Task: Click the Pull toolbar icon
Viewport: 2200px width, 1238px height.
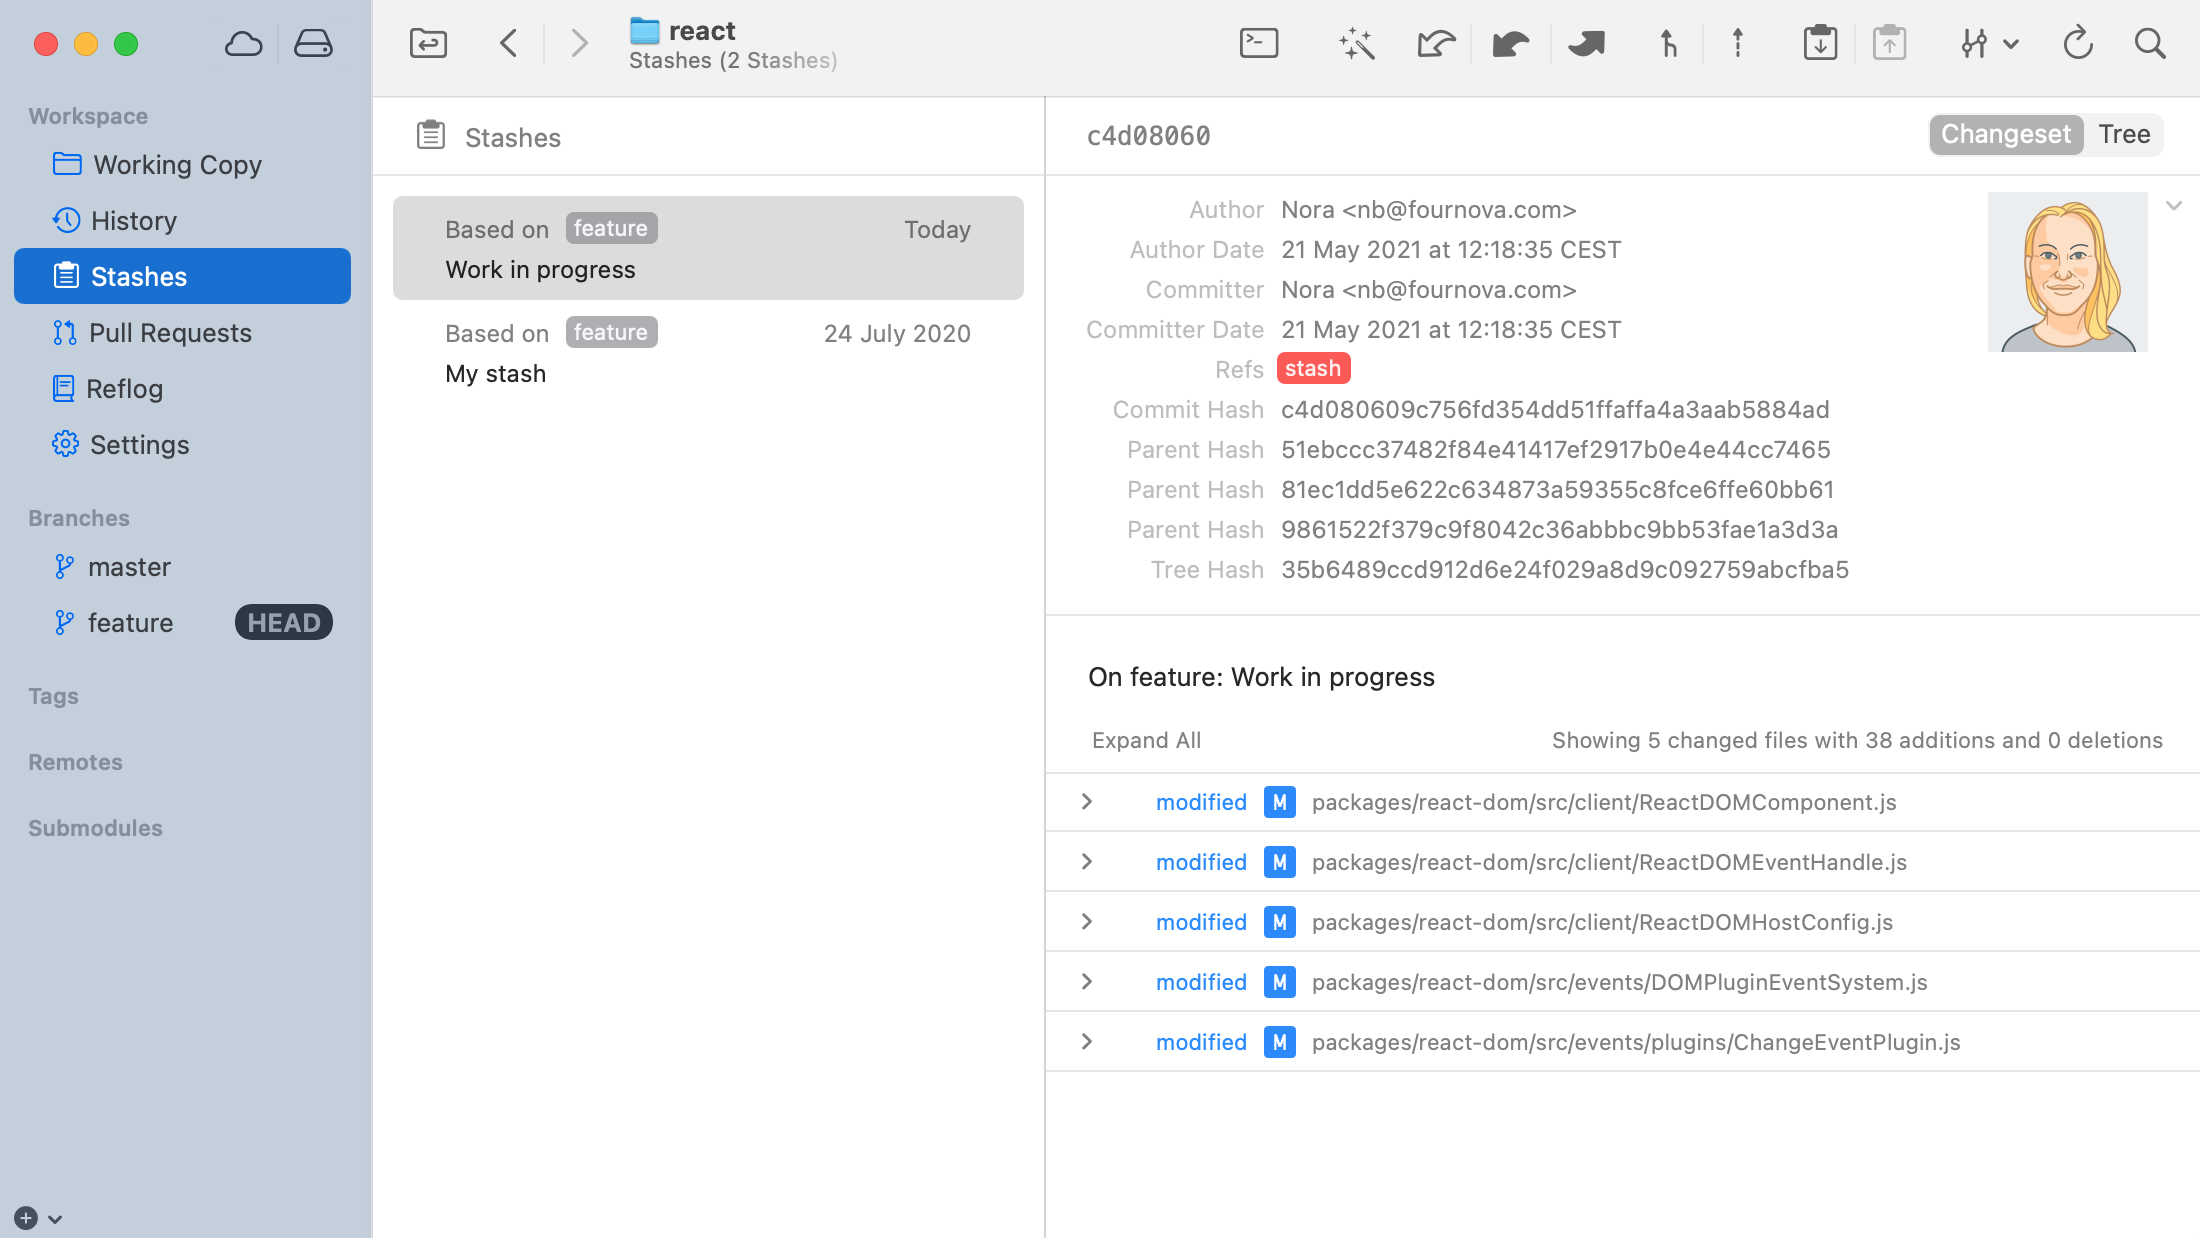Action: 1510,43
